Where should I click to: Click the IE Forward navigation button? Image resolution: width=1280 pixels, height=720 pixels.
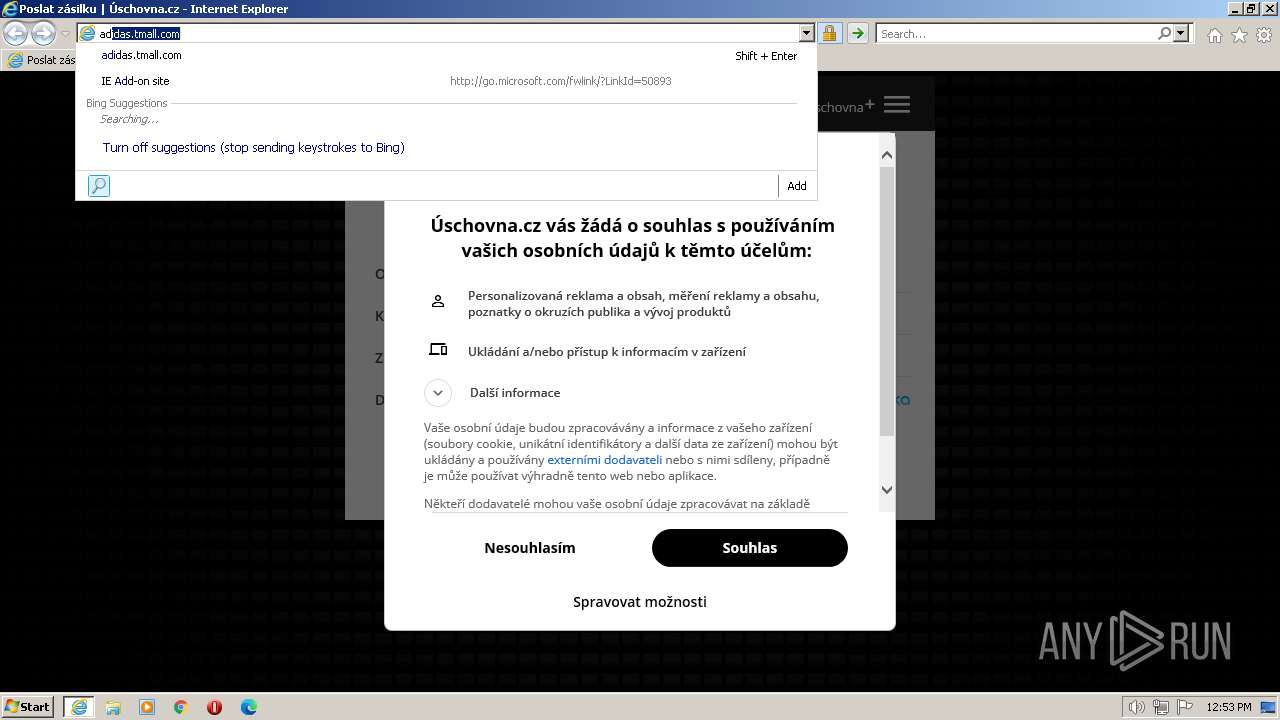click(x=43, y=33)
